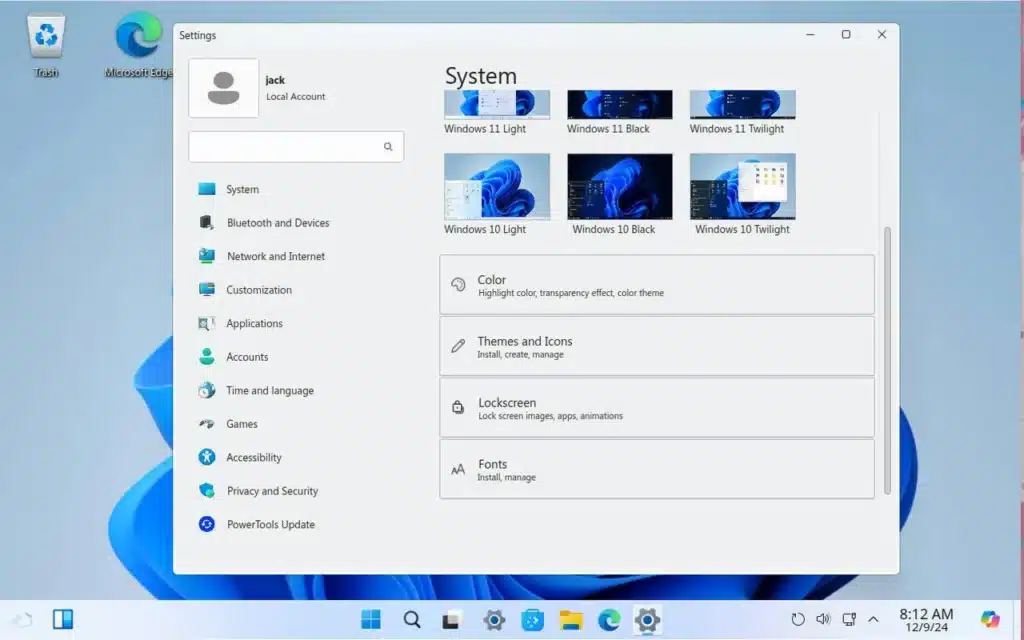Viewport: 1024px width, 640px height.
Task: Open Accessibility icon in sidebar
Action: click(x=206, y=457)
